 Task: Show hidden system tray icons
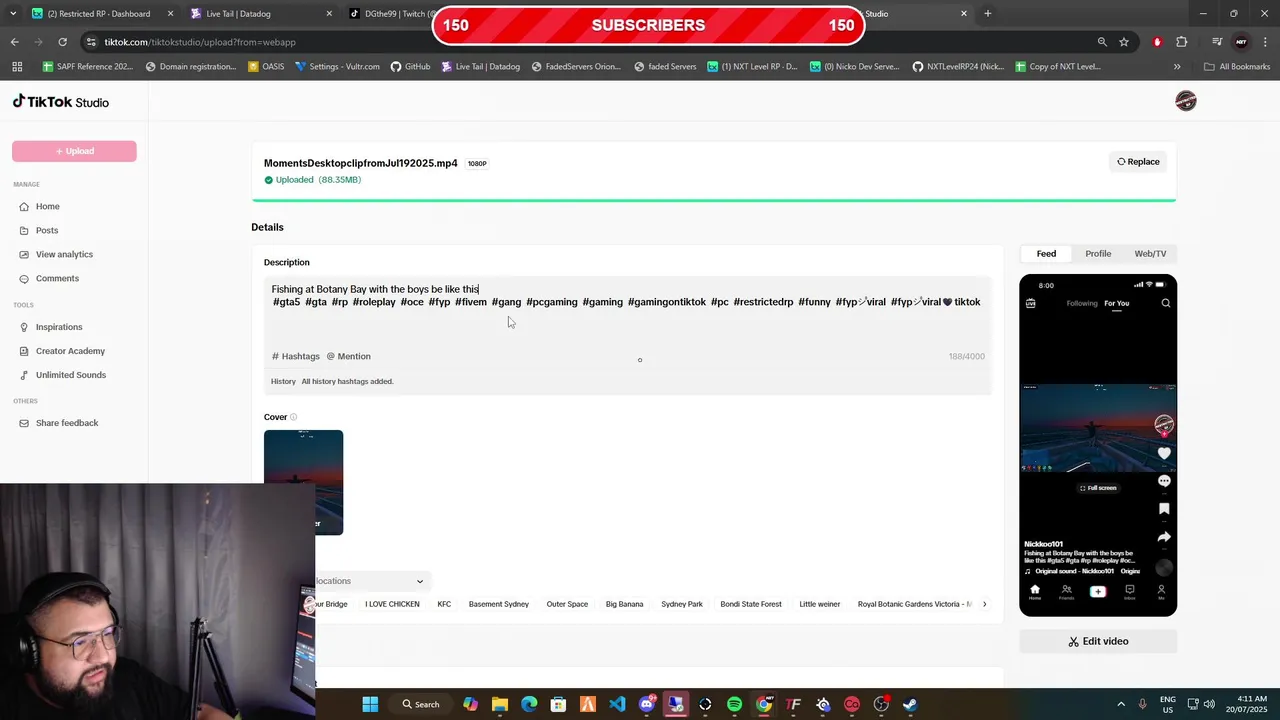point(1120,704)
